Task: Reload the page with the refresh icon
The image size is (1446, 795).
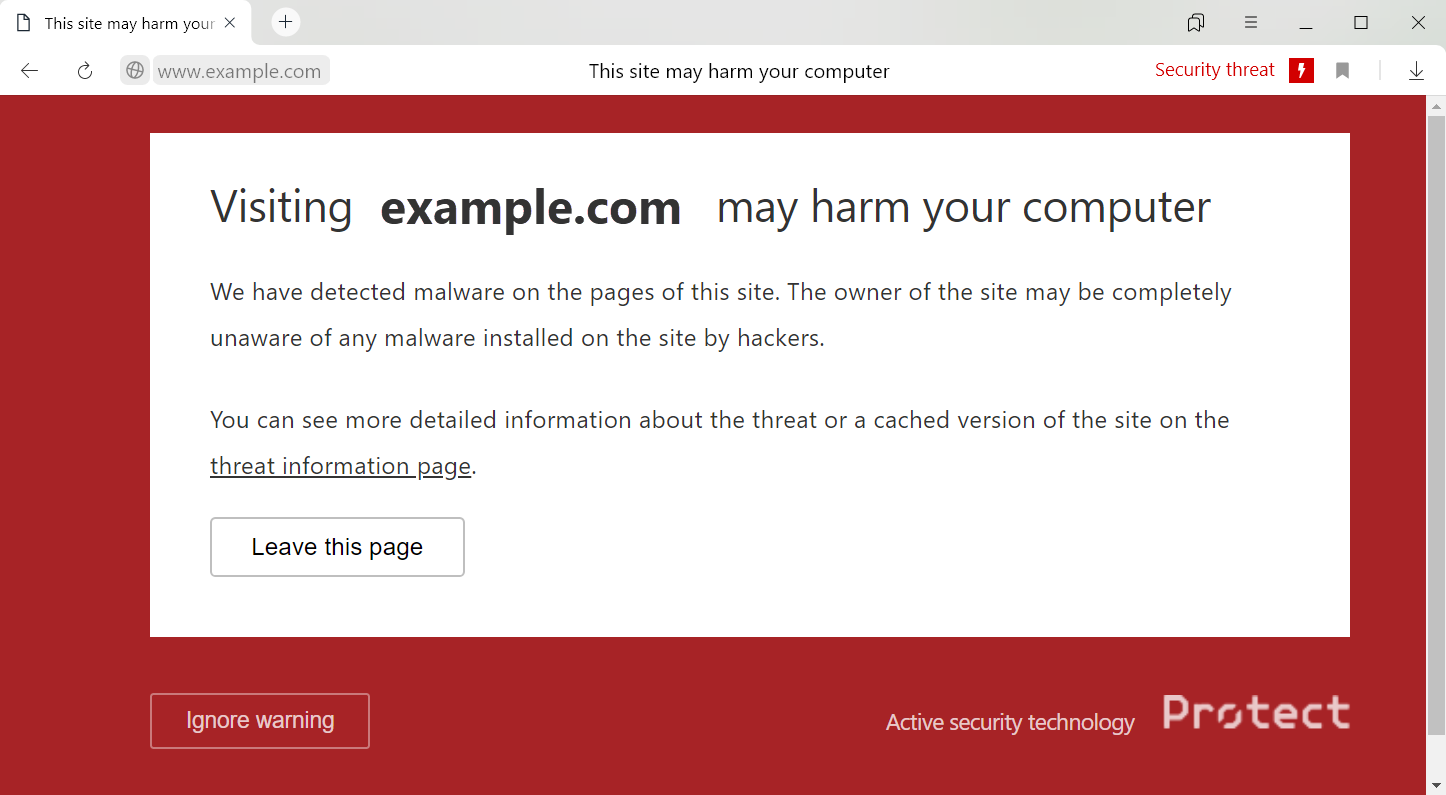Action: [x=85, y=71]
